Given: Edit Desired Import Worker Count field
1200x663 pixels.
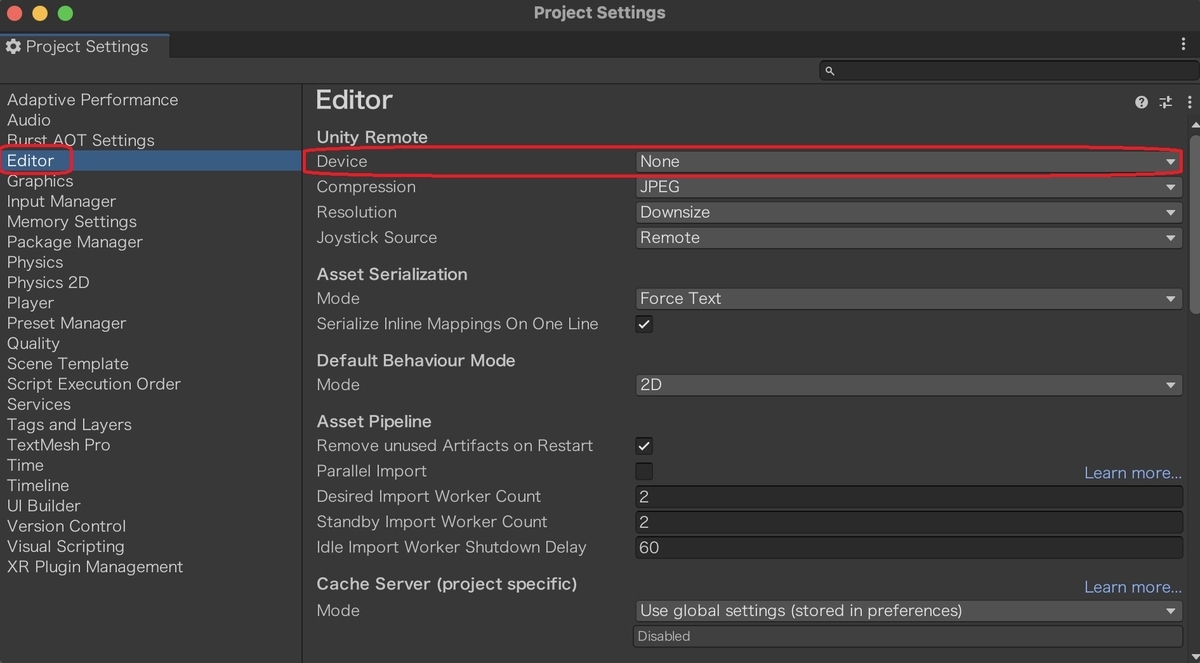Looking at the screenshot, I should pyautogui.click(x=909, y=497).
